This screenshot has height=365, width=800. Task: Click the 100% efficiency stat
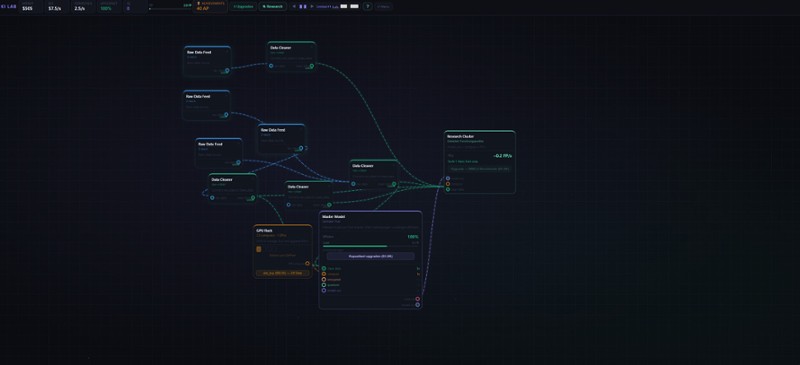coord(110,7)
